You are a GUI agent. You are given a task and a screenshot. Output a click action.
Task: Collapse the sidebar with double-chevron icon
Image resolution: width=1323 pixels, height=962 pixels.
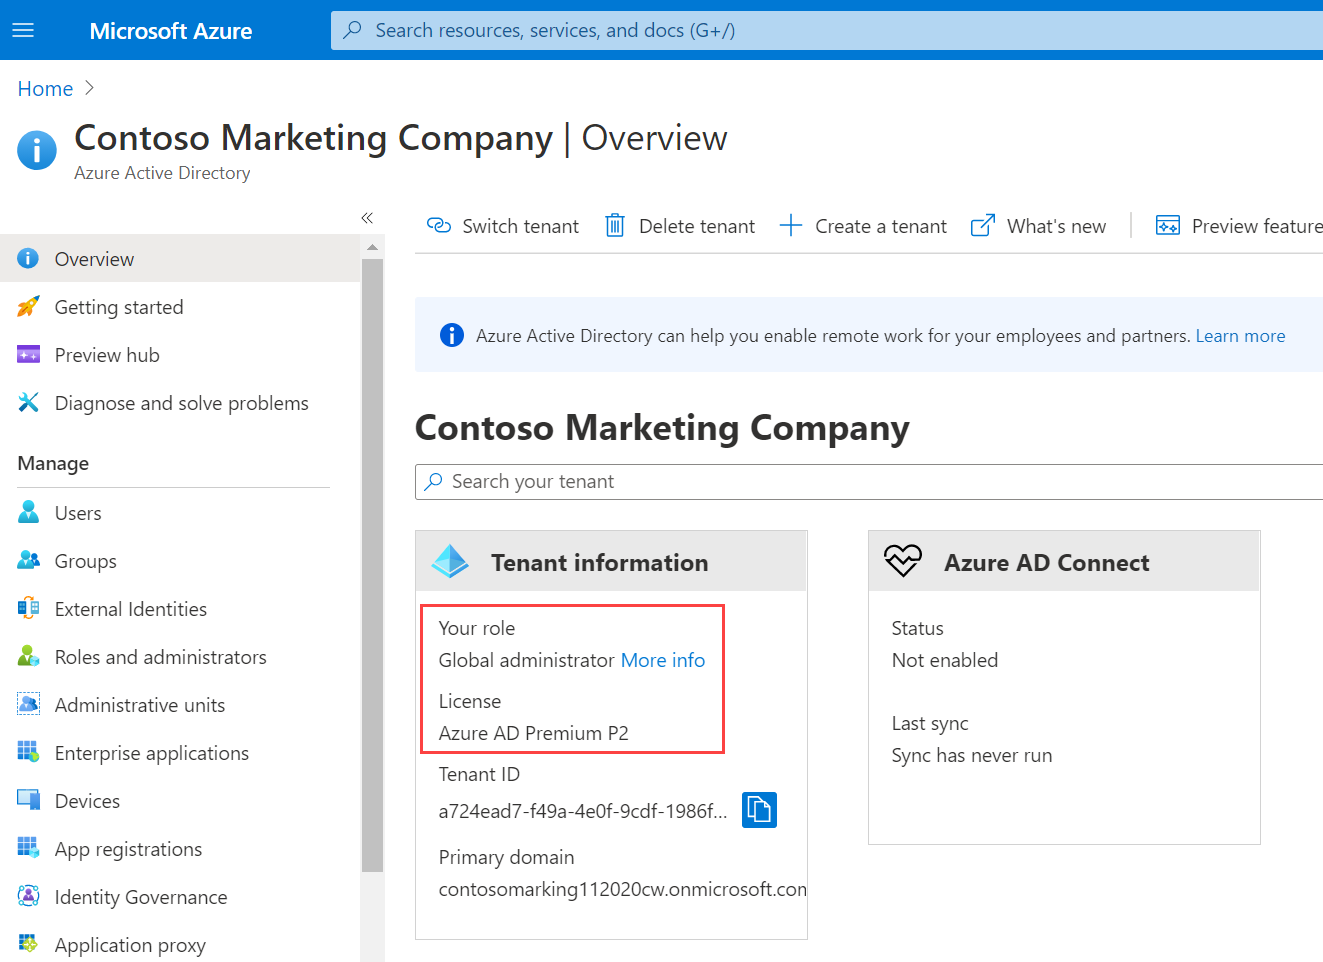(x=367, y=218)
